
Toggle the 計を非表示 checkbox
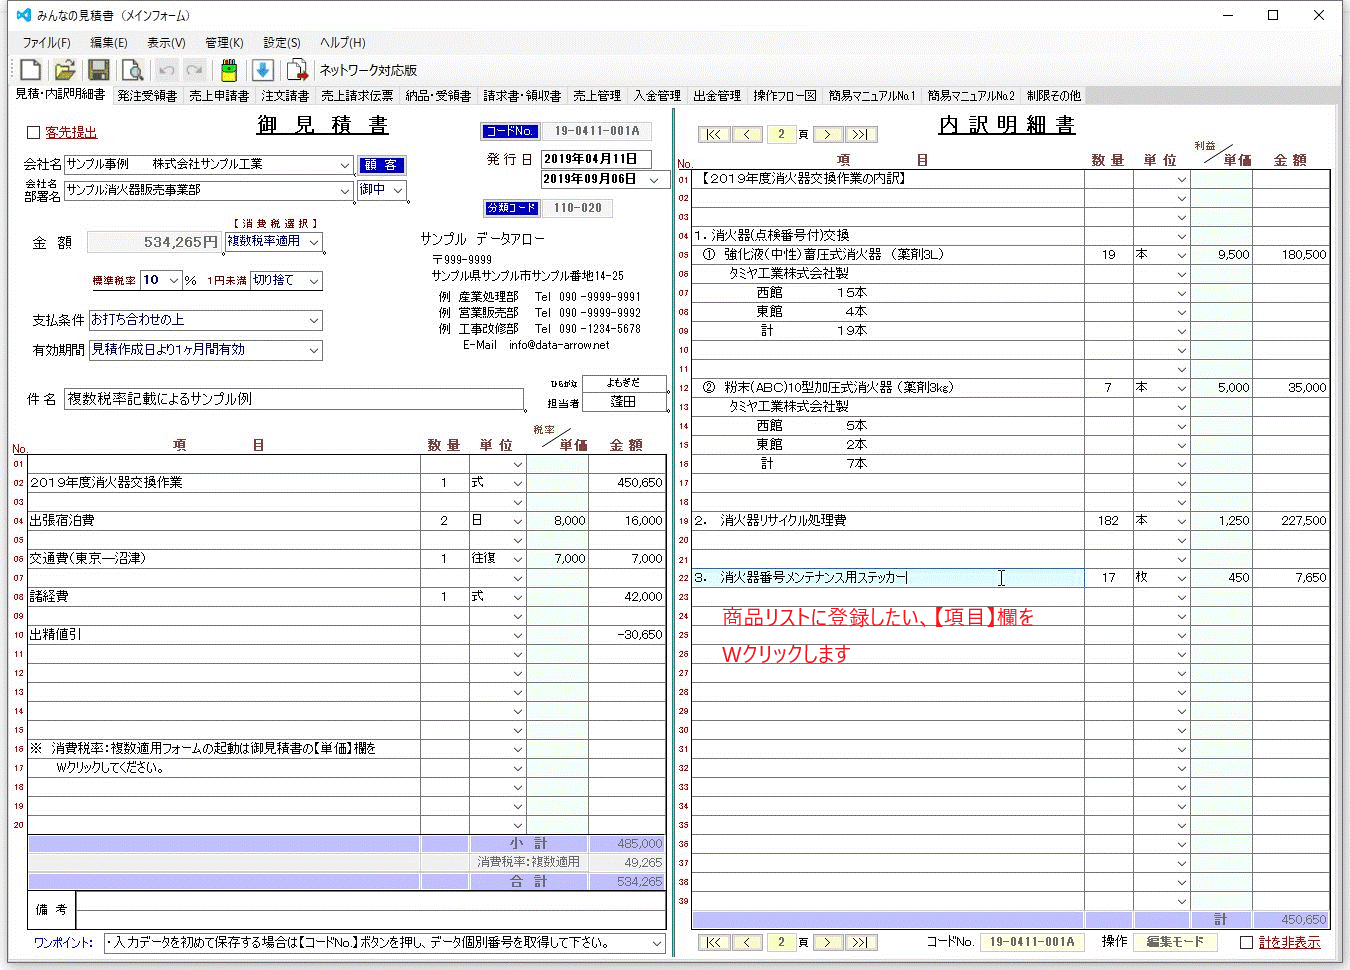tap(1246, 942)
